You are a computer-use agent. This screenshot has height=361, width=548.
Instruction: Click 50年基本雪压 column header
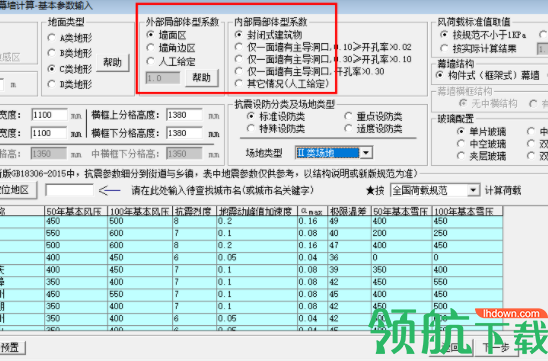click(401, 211)
